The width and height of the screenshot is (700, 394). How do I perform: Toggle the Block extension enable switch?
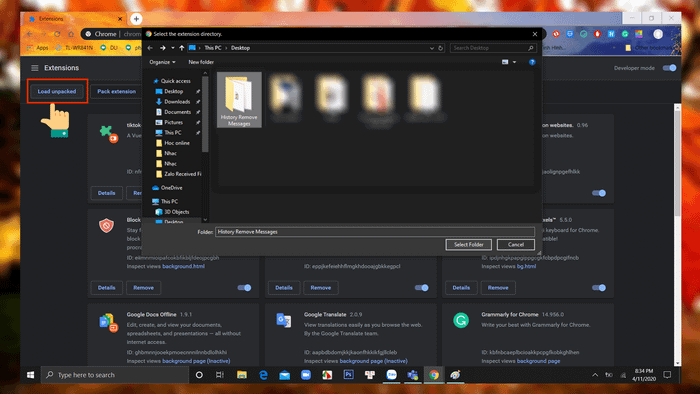[x=244, y=288]
